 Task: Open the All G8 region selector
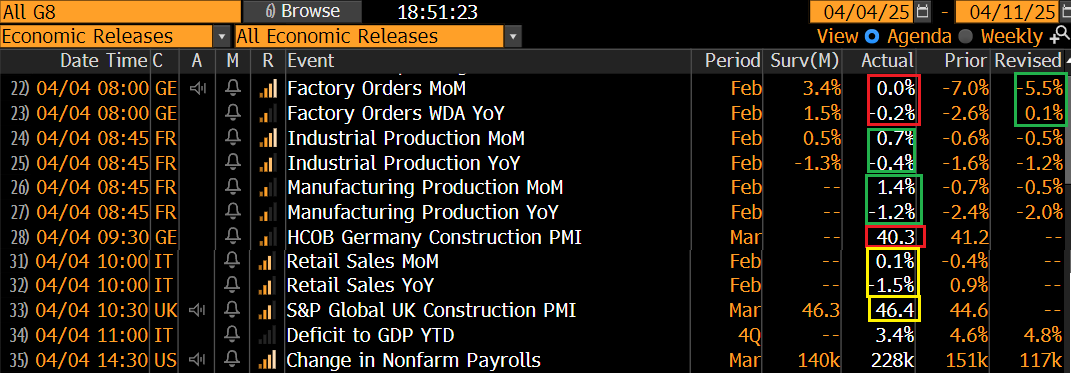pos(120,11)
